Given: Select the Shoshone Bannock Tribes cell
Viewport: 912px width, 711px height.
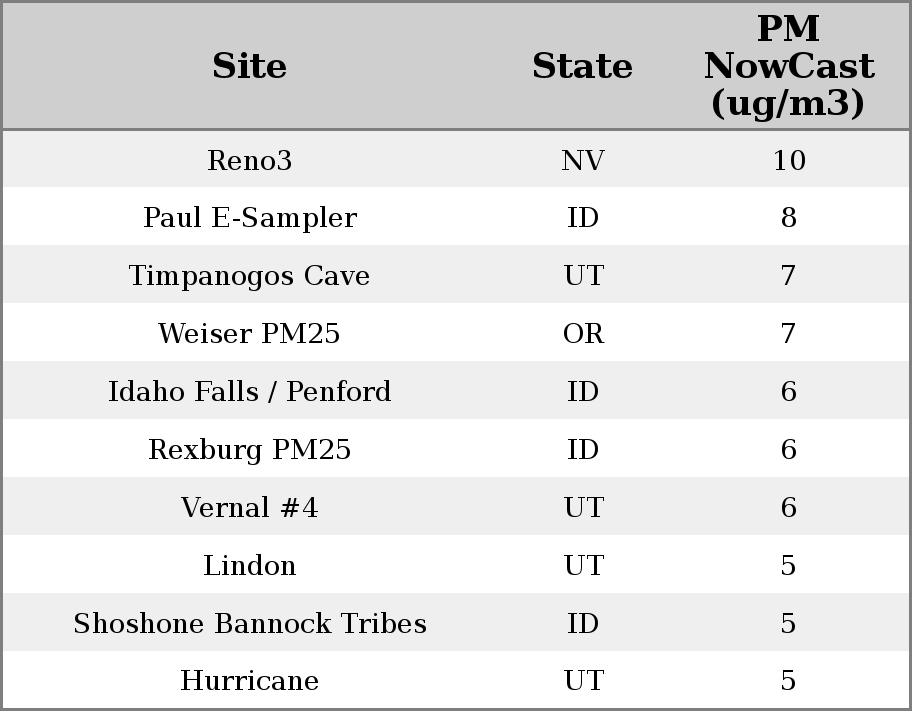Looking at the screenshot, I should (x=250, y=624).
